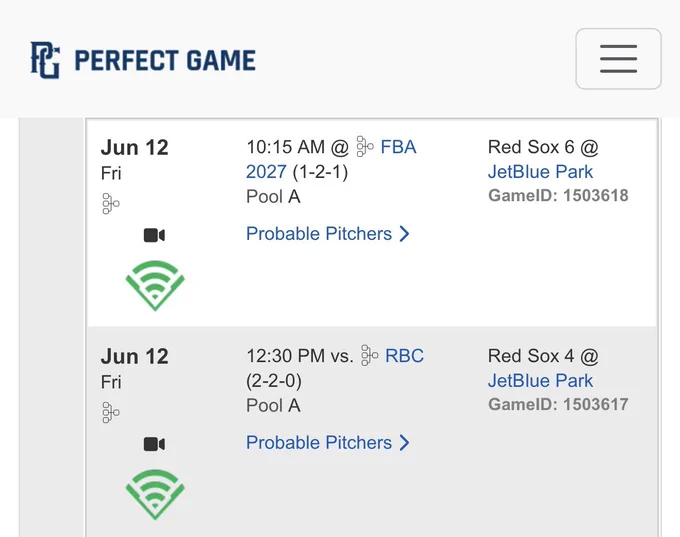
Task: Click bracket icon under Fri in first game
Action: 111,204
